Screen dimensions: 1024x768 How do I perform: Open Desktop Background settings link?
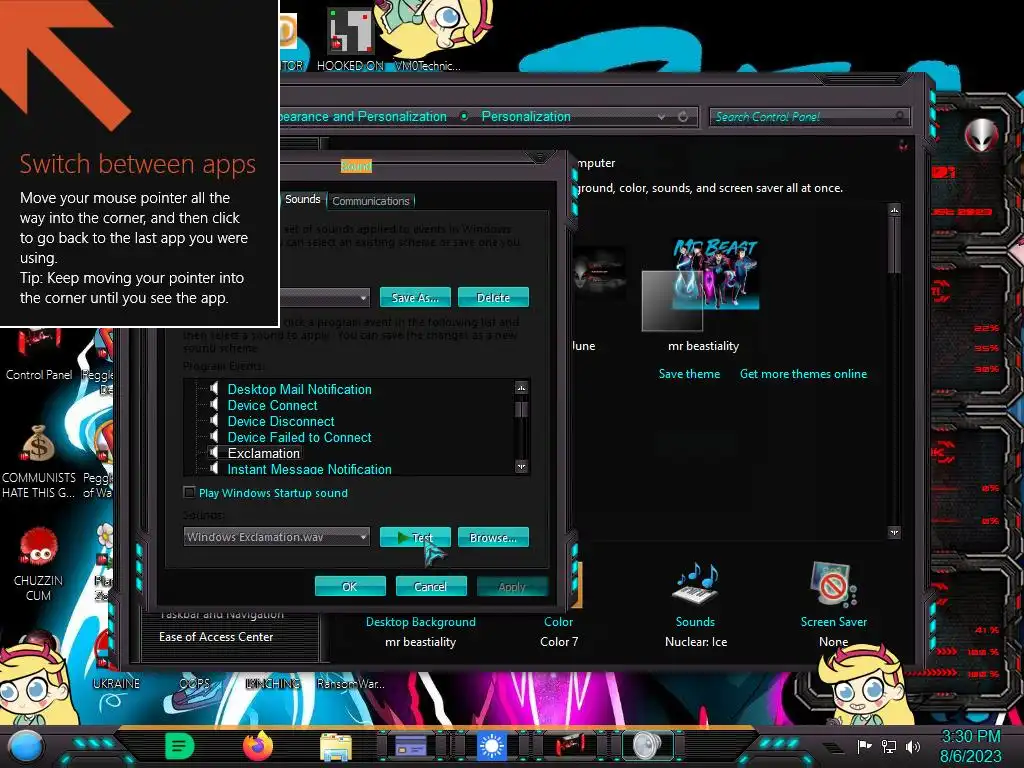tap(421, 622)
